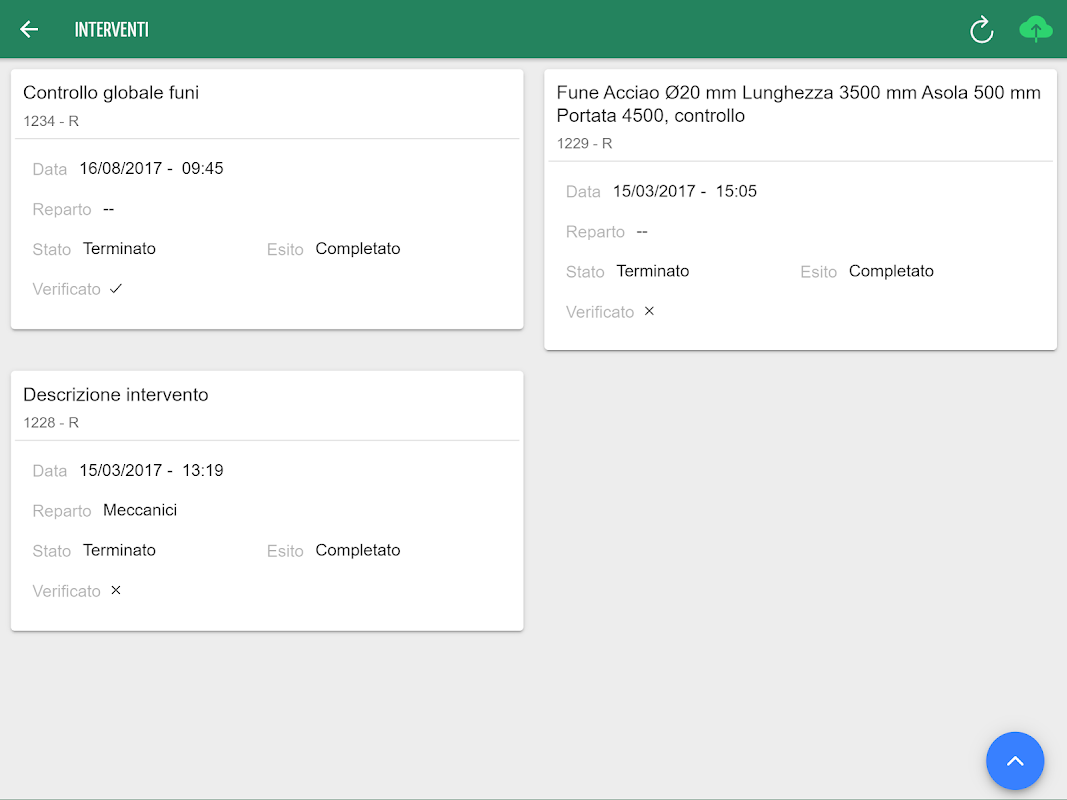Click the Data label on card 1234
The image size is (1067, 800).
pyautogui.click(x=50, y=169)
